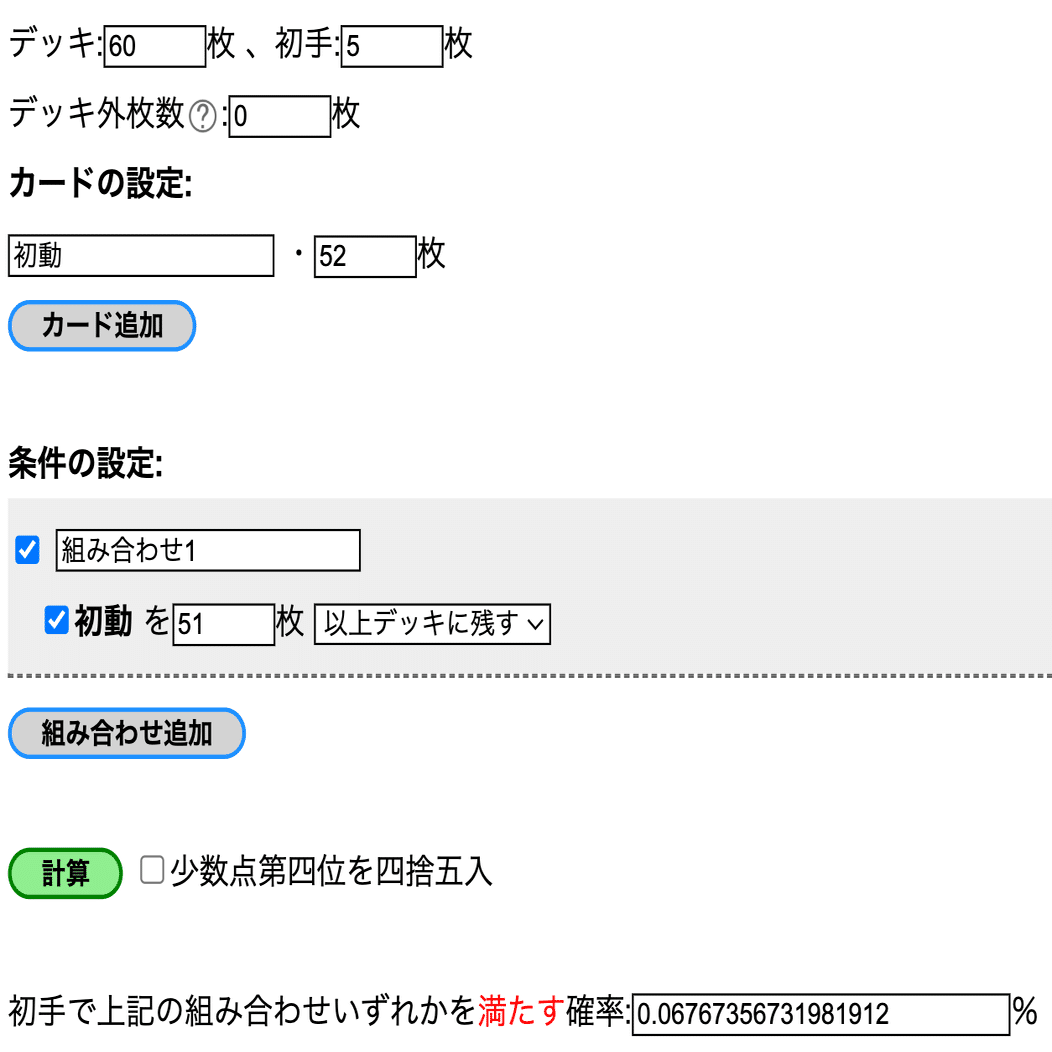The width and height of the screenshot is (1052, 1052).
Task: Toggle the 初動 condition checkbox
Action: tap(57, 621)
